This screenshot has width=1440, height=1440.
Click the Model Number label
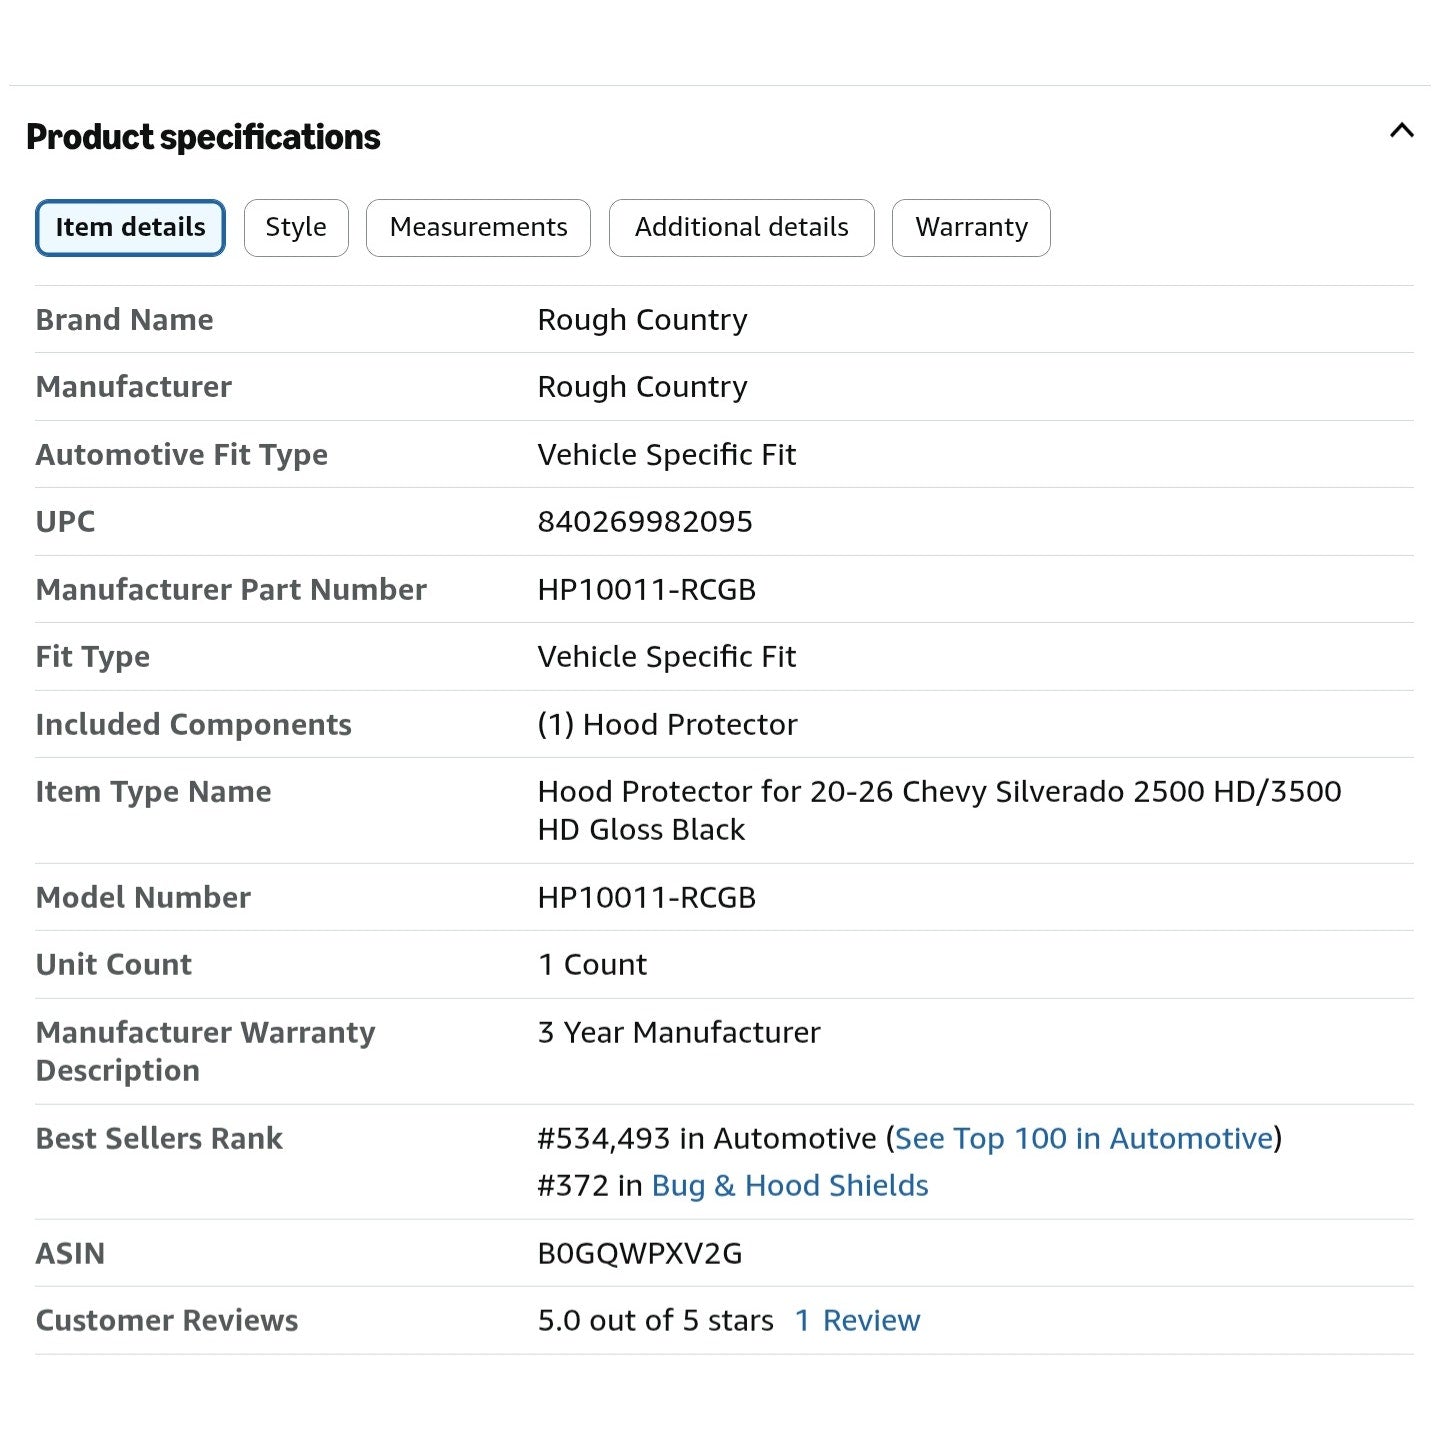pyautogui.click(x=143, y=898)
